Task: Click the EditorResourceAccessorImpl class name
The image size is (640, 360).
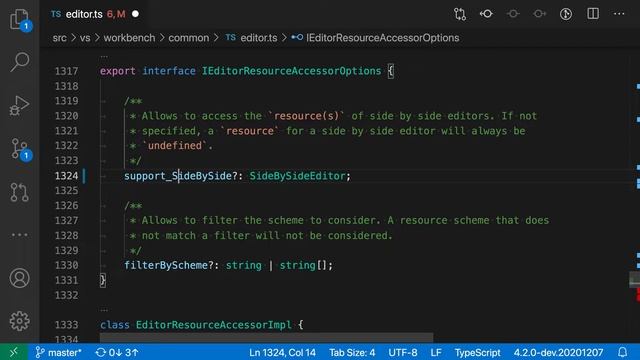Action: [x=213, y=325]
